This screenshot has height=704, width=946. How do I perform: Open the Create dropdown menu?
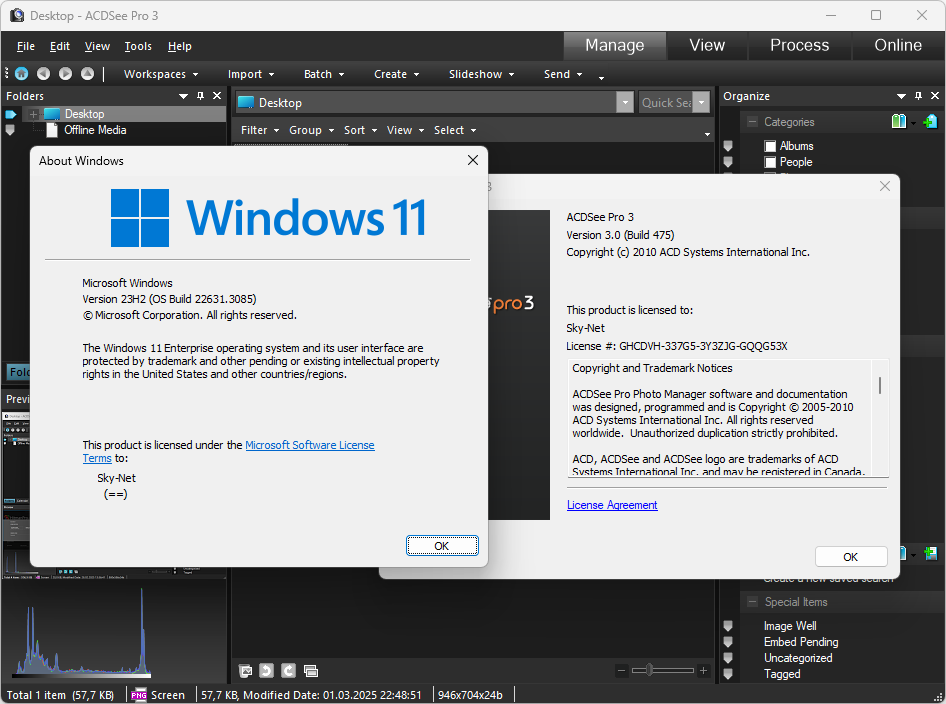(x=396, y=74)
